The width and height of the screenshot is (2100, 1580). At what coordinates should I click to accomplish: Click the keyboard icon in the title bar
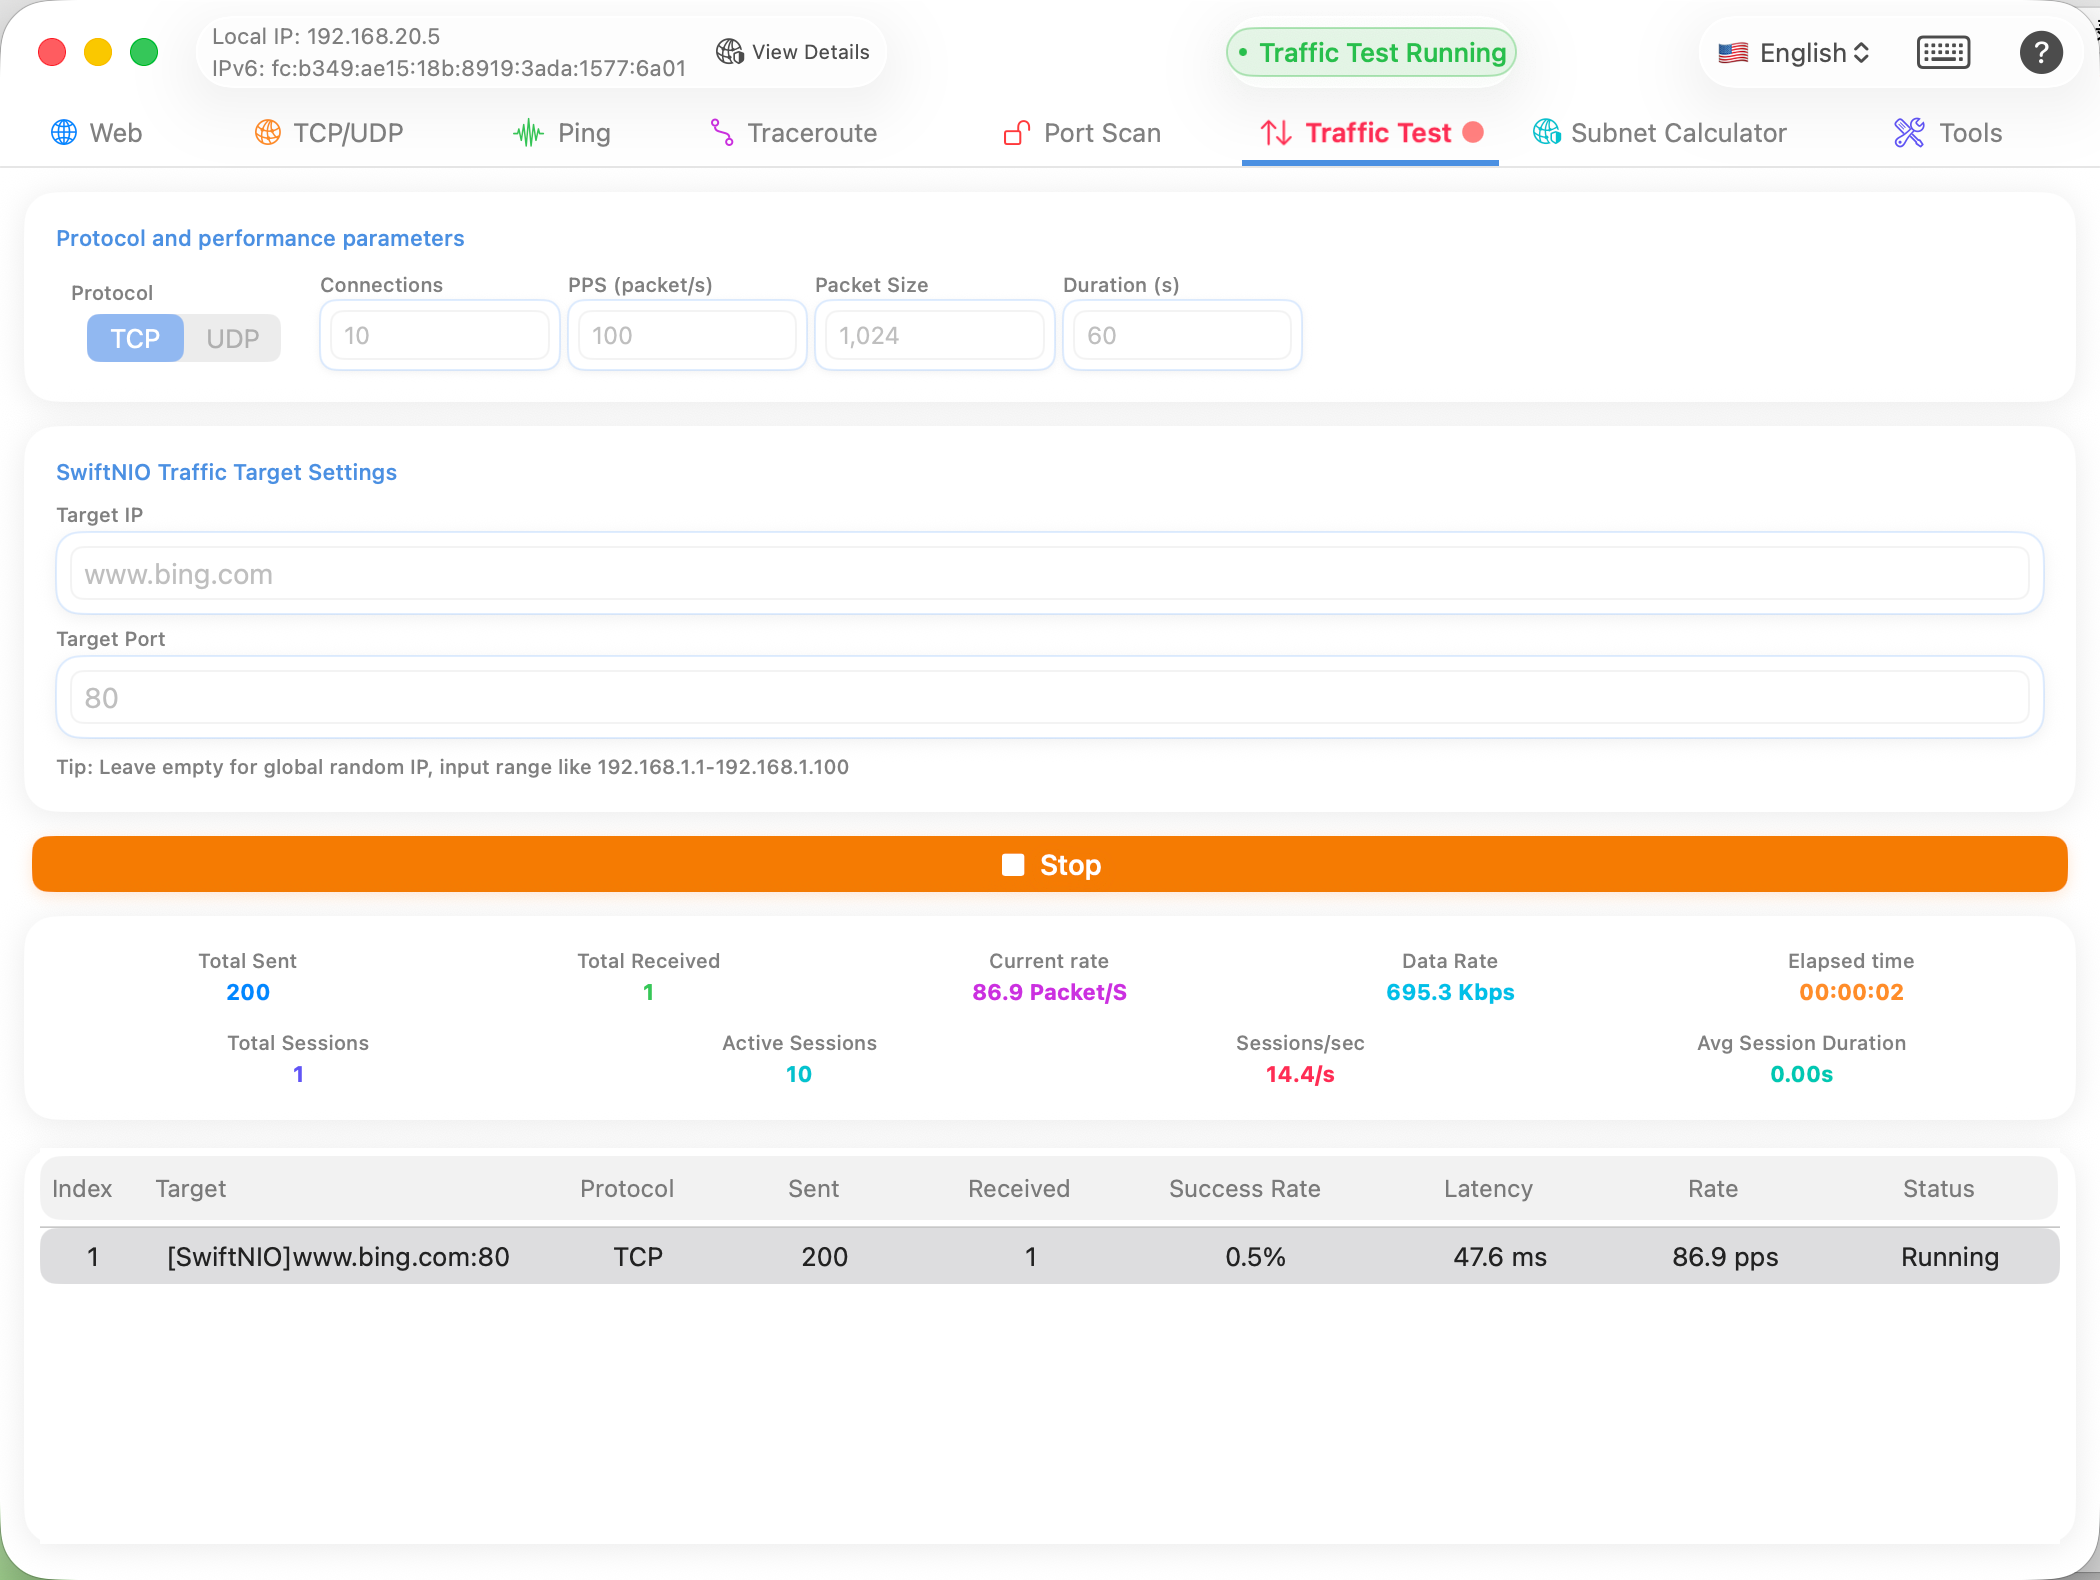pyautogui.click(x=1943, y=52)
